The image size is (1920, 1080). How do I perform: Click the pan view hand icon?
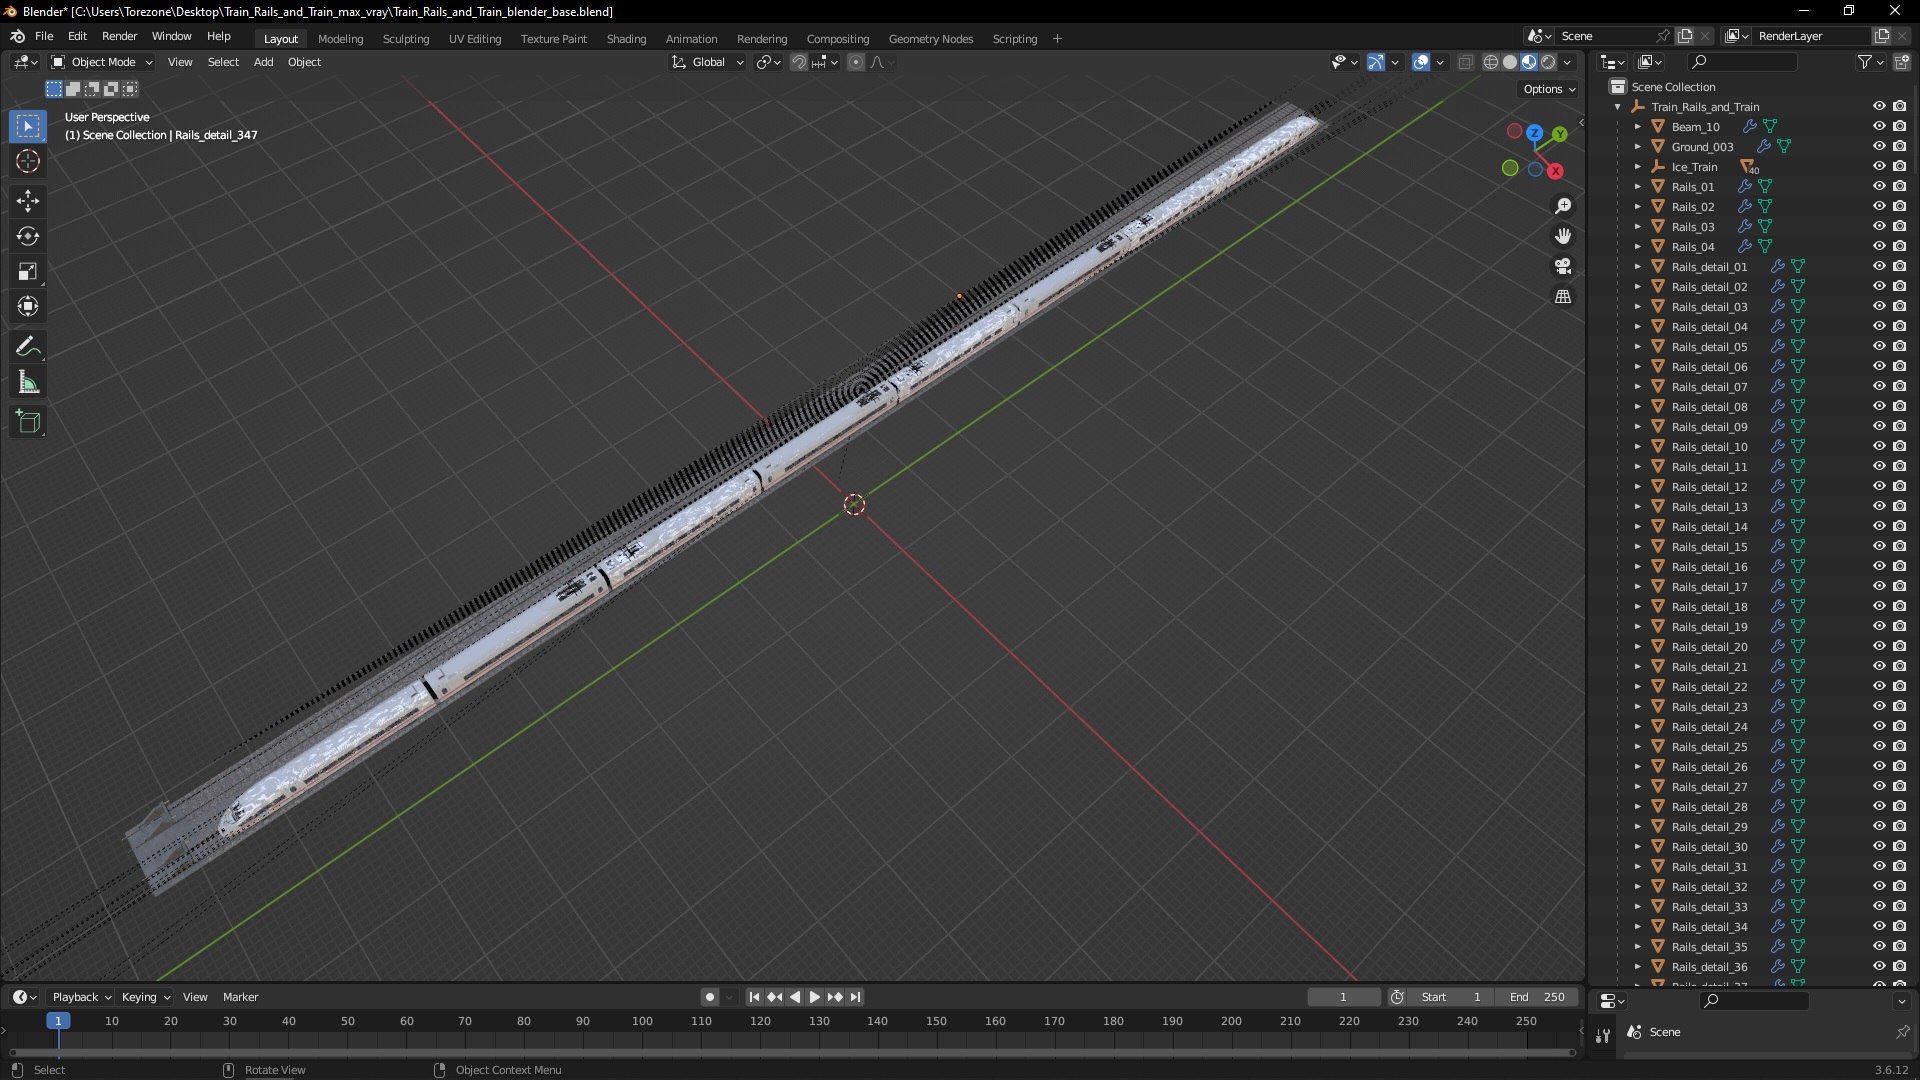[x=1563, y=236]
